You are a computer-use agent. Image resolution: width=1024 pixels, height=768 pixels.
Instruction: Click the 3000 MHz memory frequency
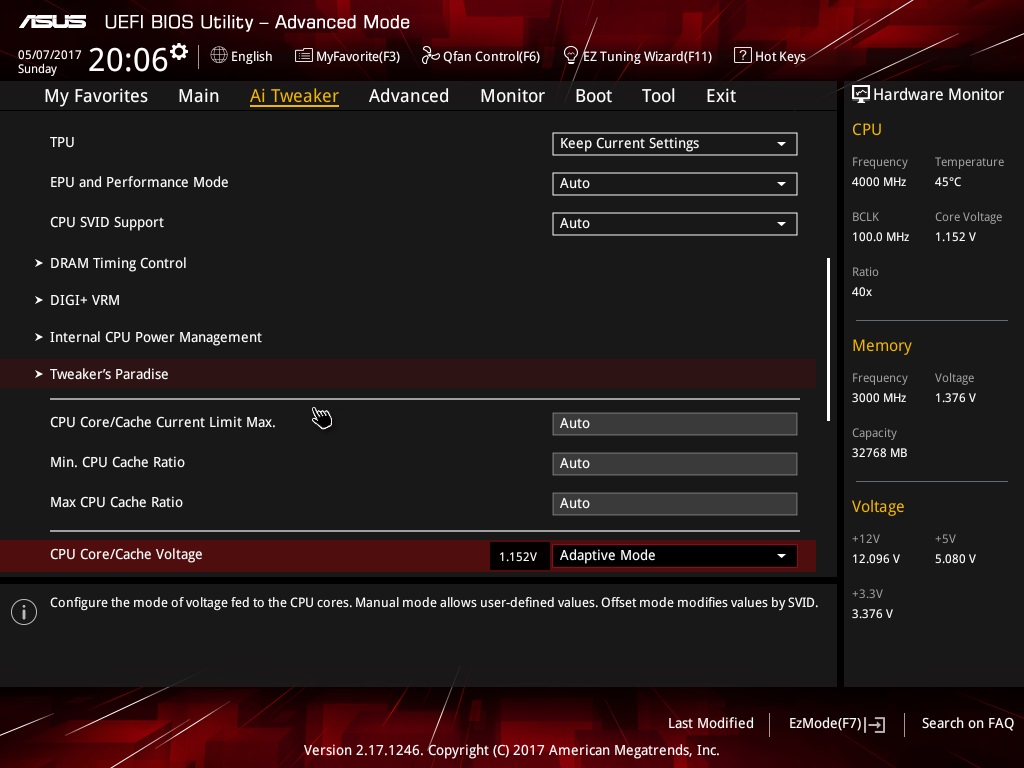(879, 398)
